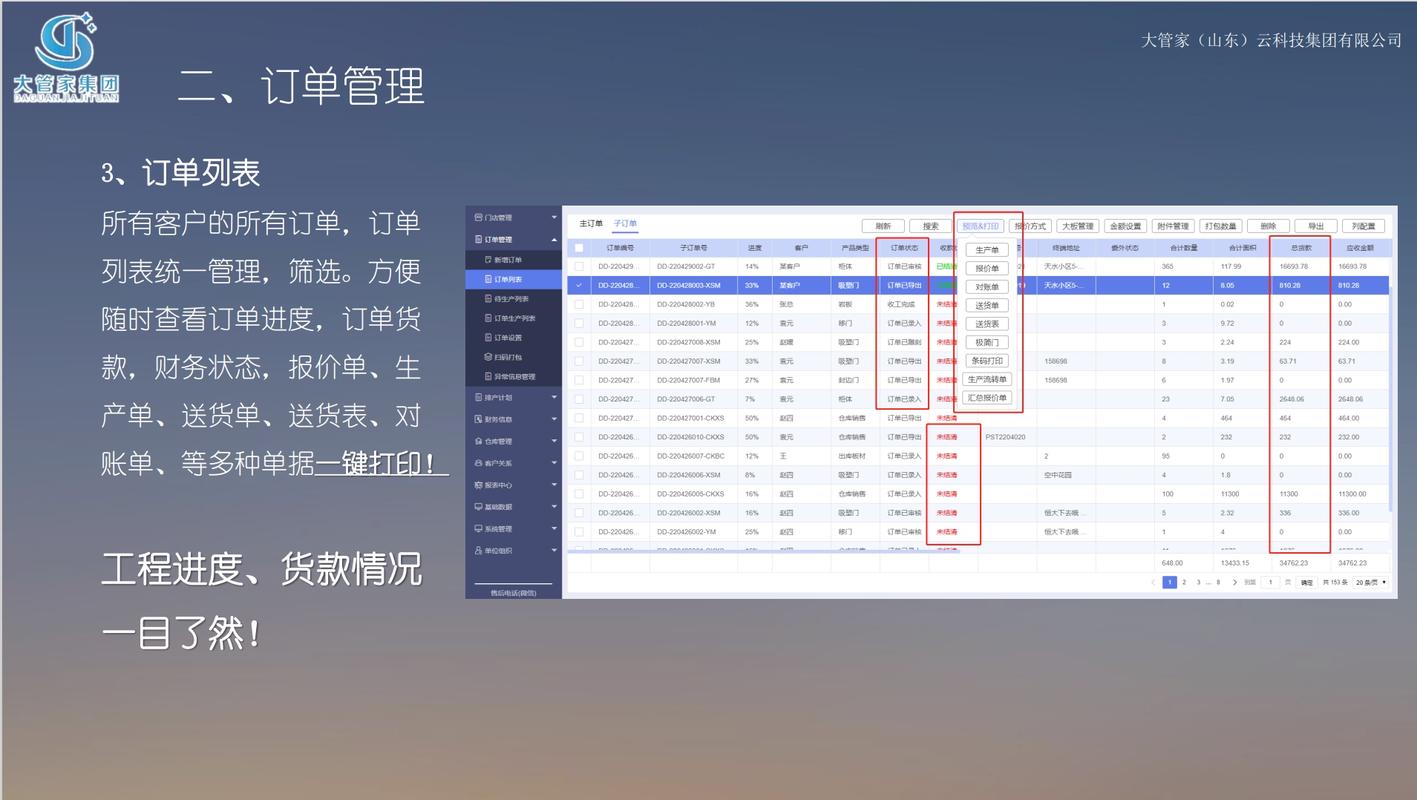1417x800 pixels.
Task: Switch to the 子订单 tab
Action: pyautogui.click(x=625, y=224)
